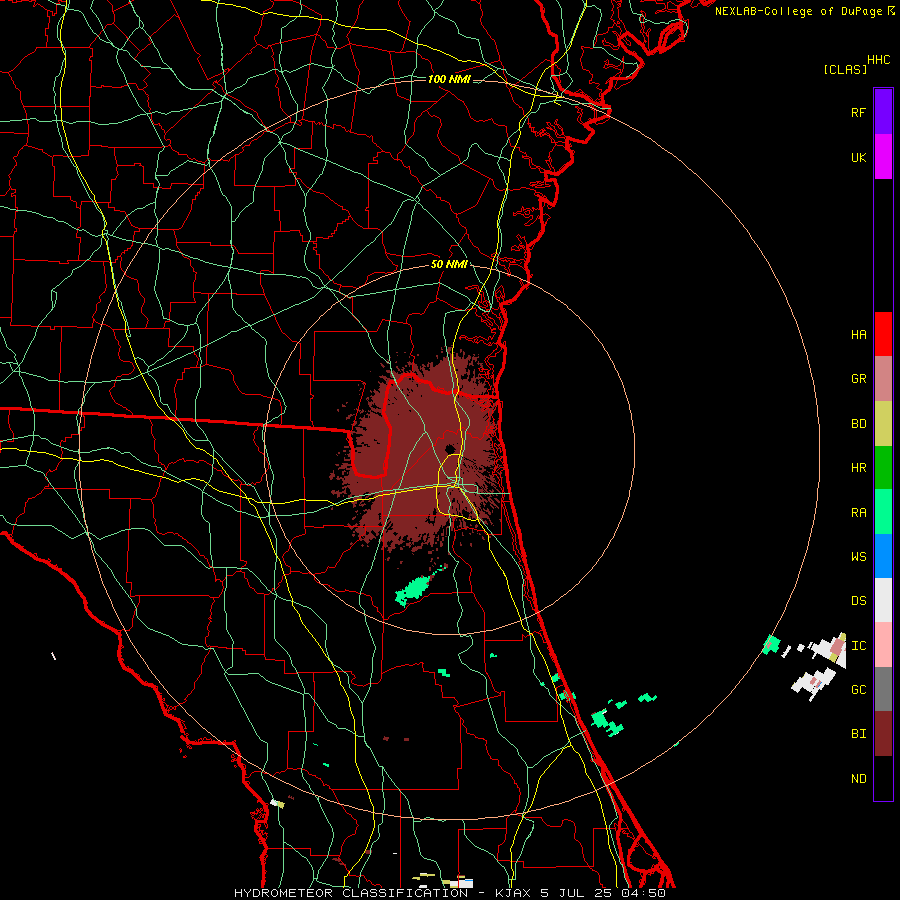Click the 50 NMI range ring label

[449, 264]
